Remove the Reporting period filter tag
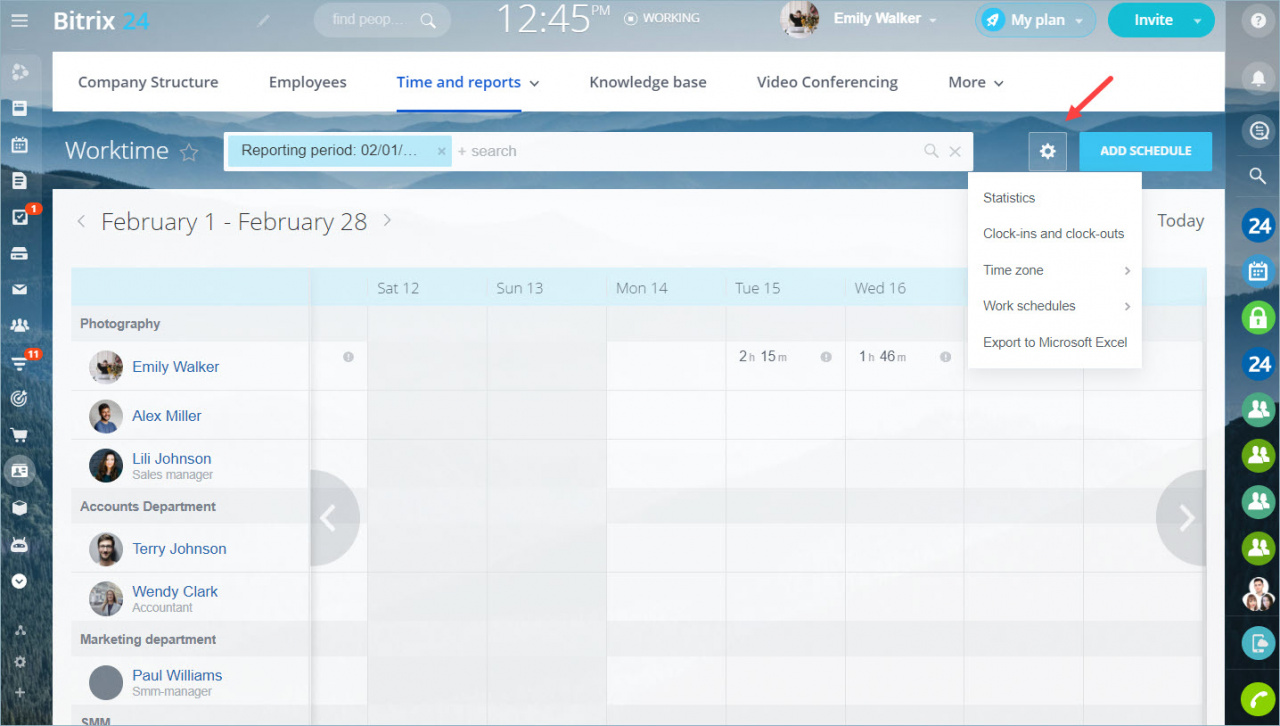The image size is (1280, 726). 441,152
